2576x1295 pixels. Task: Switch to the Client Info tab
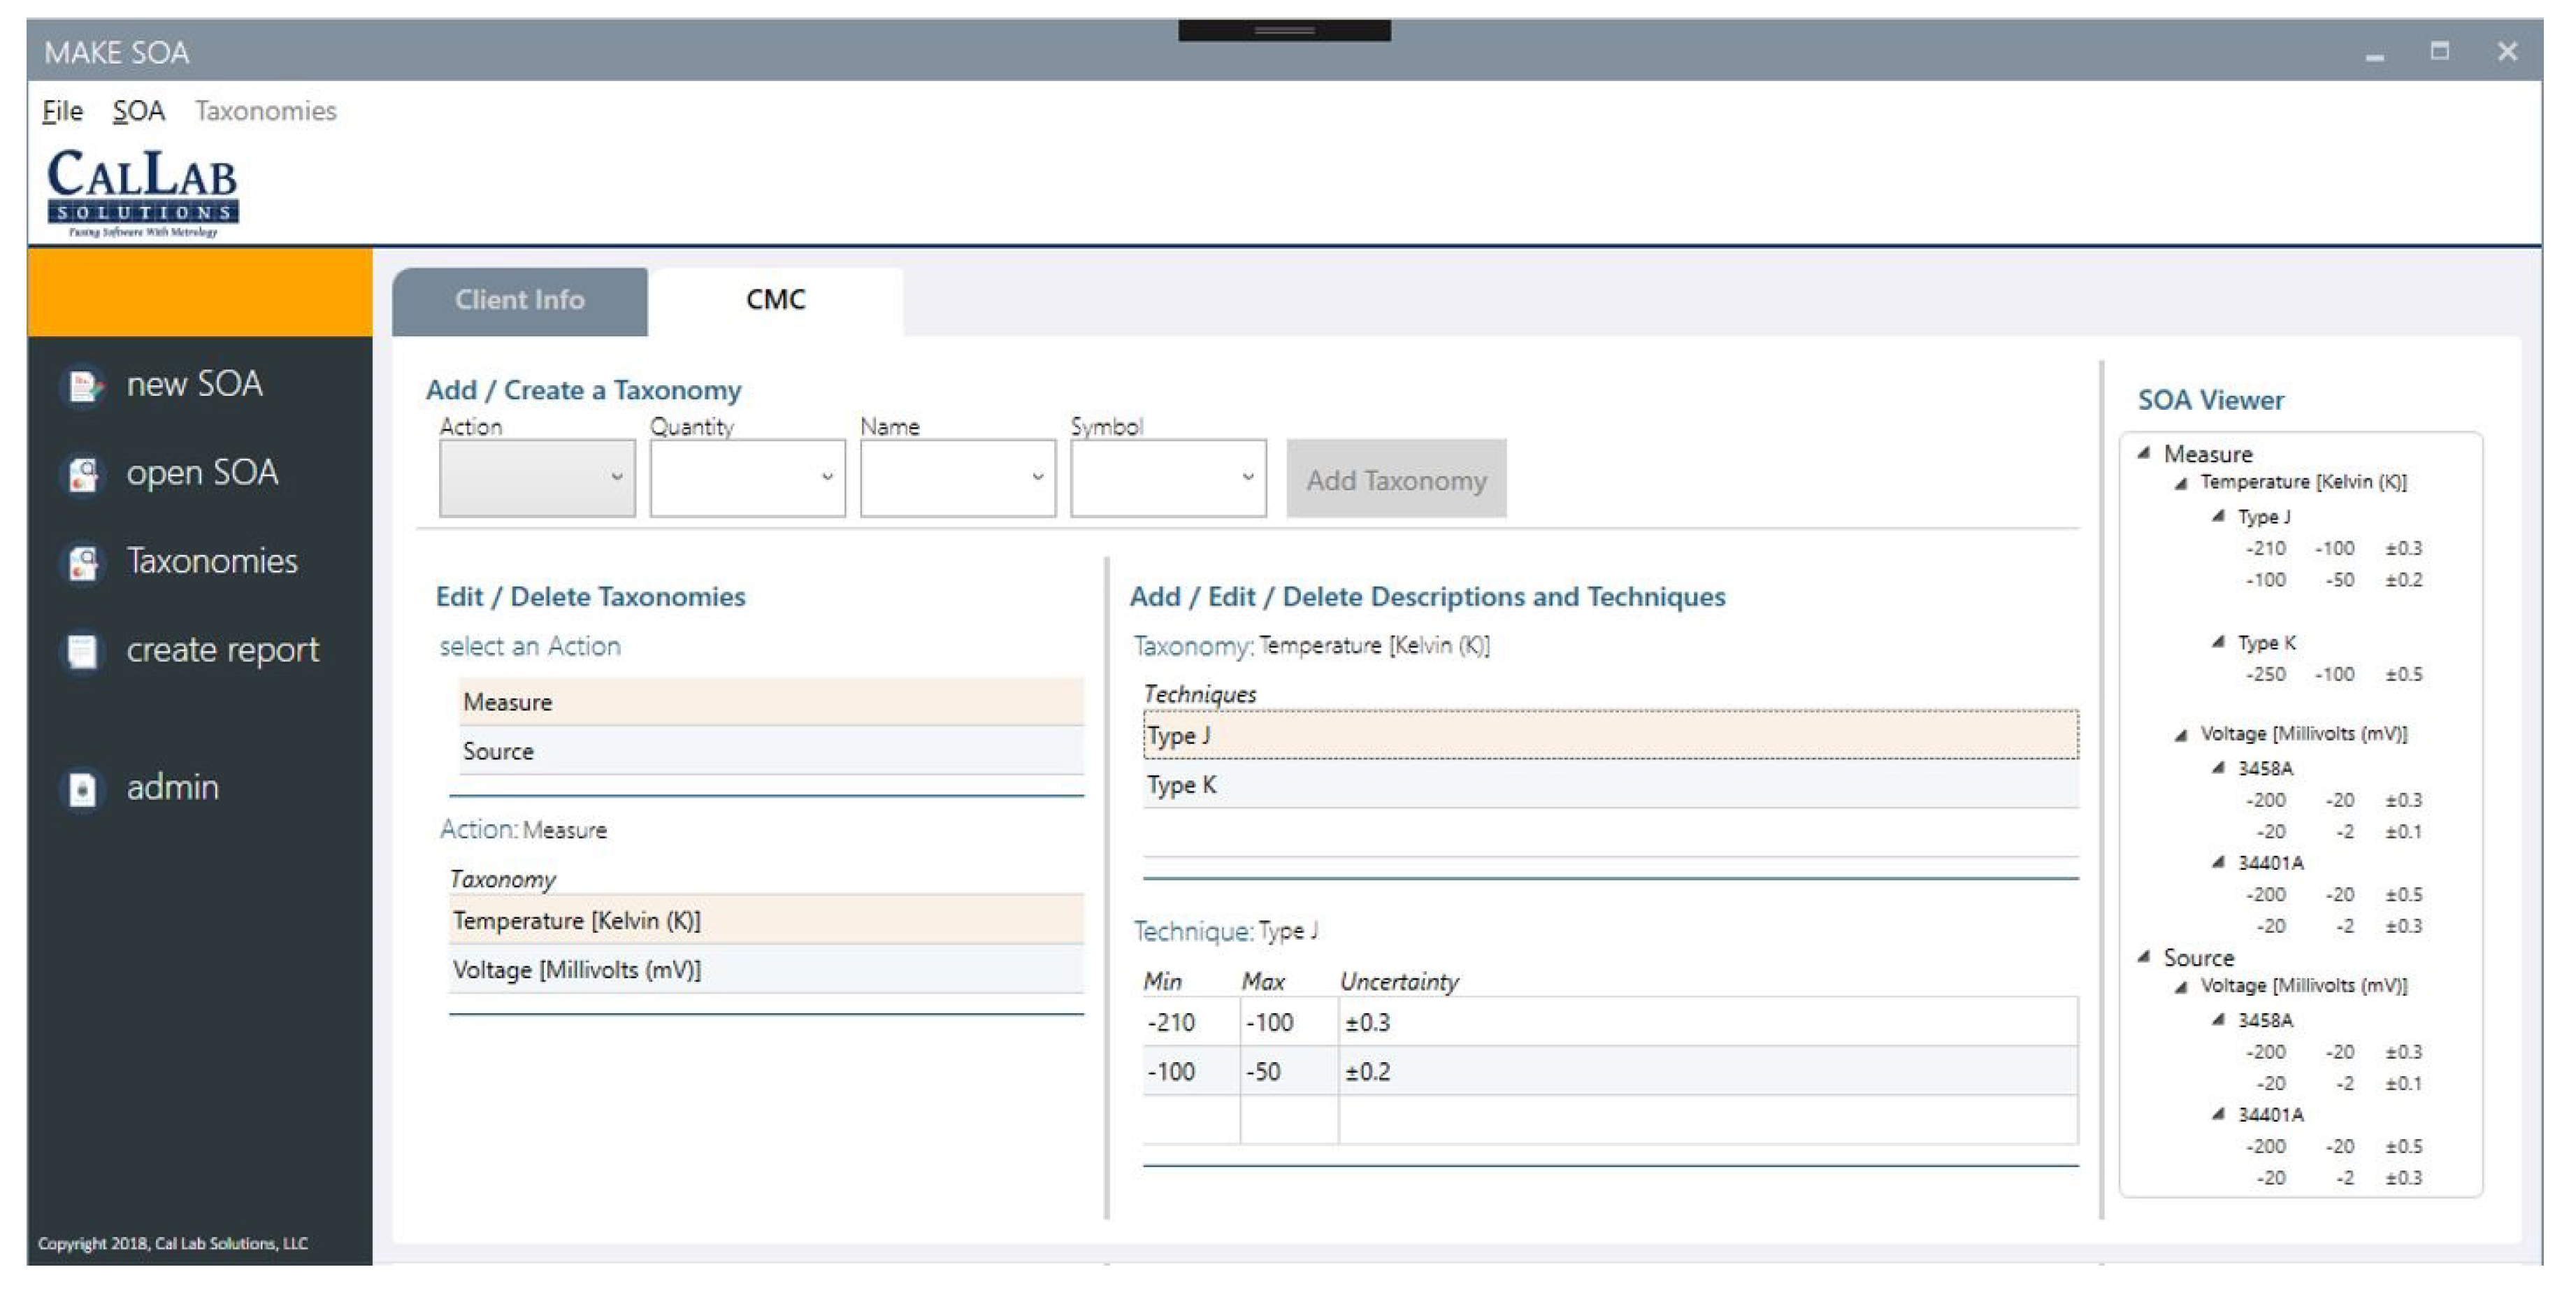[520, 300]
